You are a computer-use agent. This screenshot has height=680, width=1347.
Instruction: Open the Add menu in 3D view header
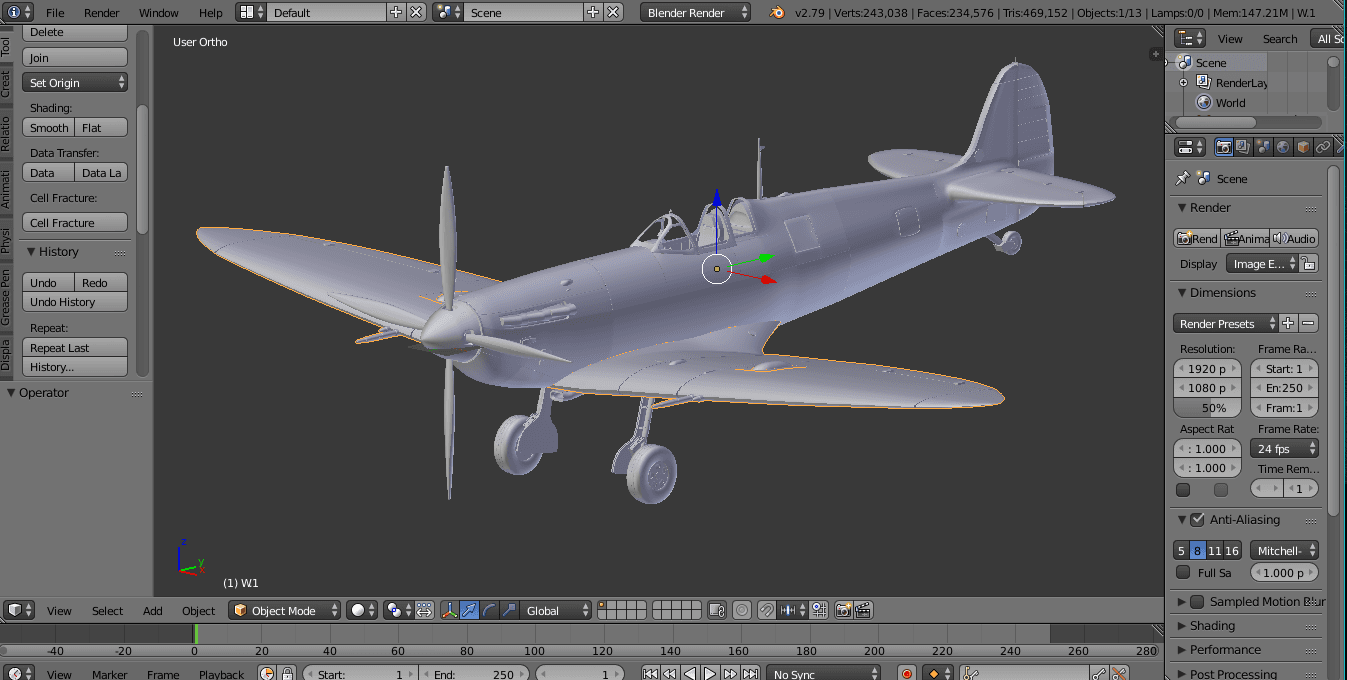click(152, 611)
